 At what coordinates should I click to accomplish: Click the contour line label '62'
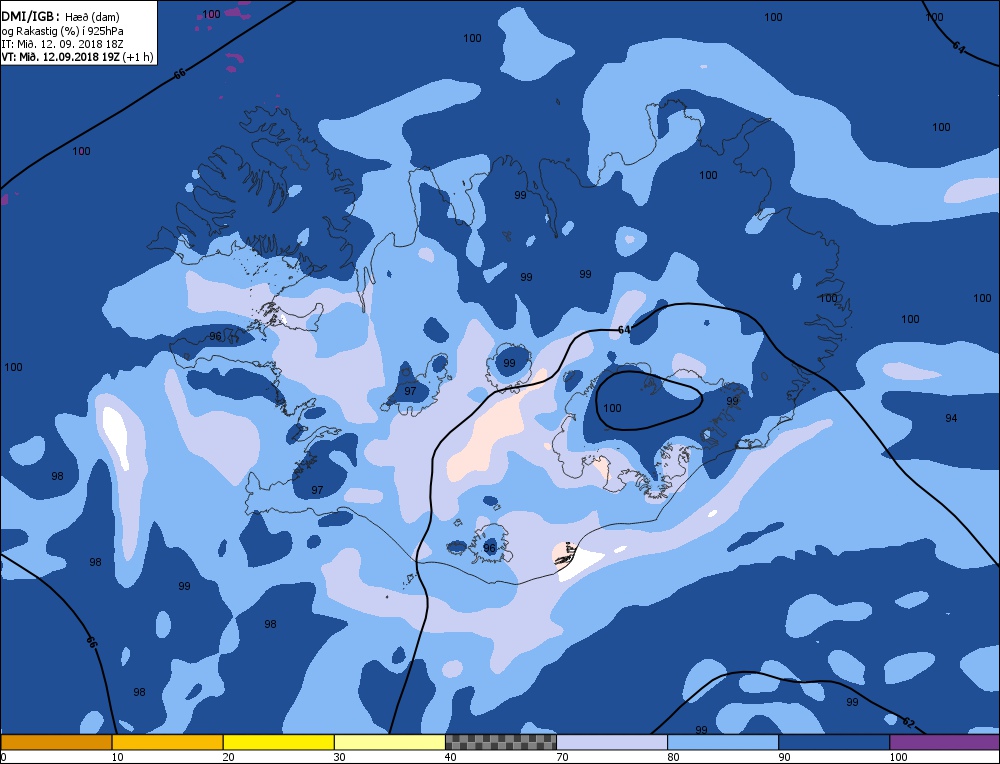pos(908,723)
